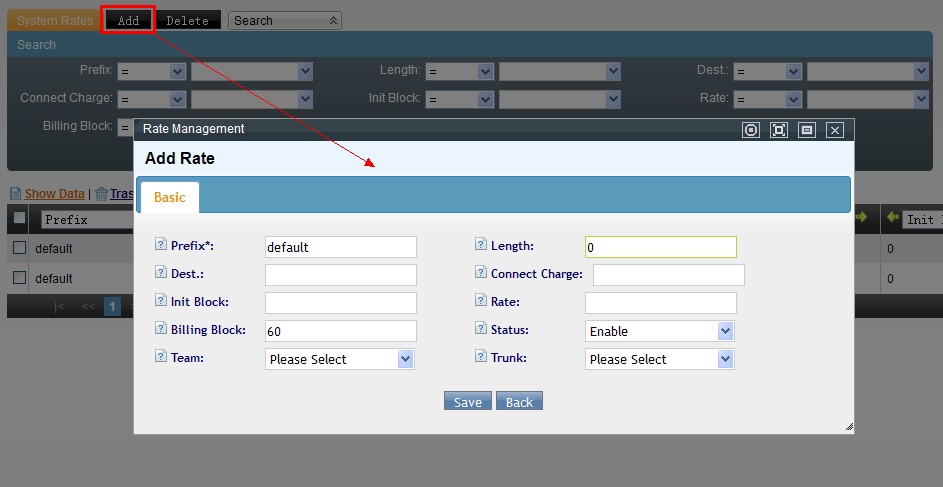Click the Back button in dialog

point(519,402)
